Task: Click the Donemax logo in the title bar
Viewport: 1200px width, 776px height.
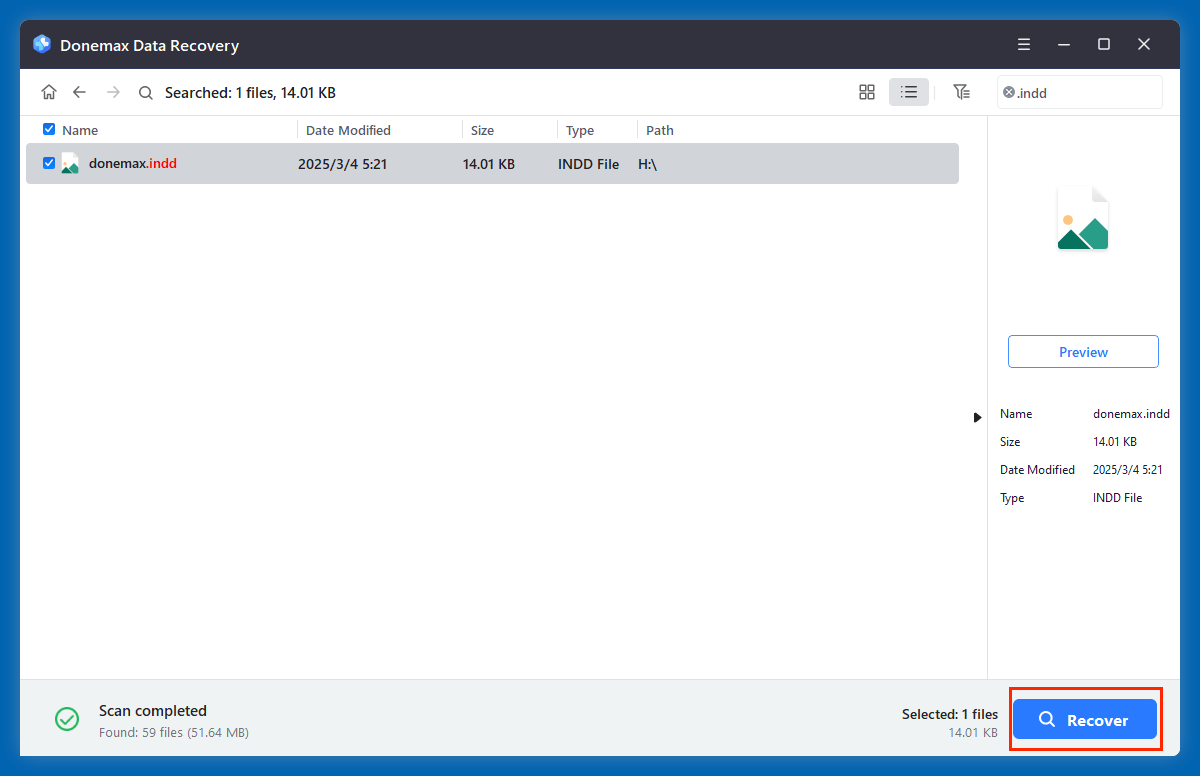Action: (x=41, y=44)
